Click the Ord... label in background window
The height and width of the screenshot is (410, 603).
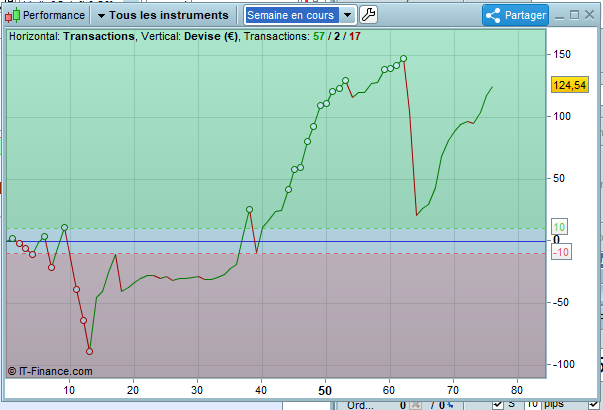360,405
